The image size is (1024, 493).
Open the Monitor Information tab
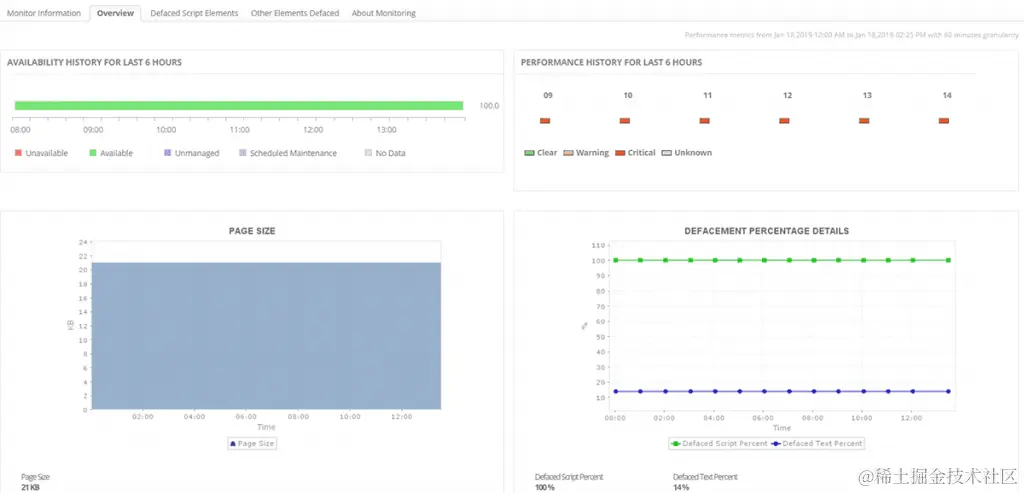tap(44, 13)
